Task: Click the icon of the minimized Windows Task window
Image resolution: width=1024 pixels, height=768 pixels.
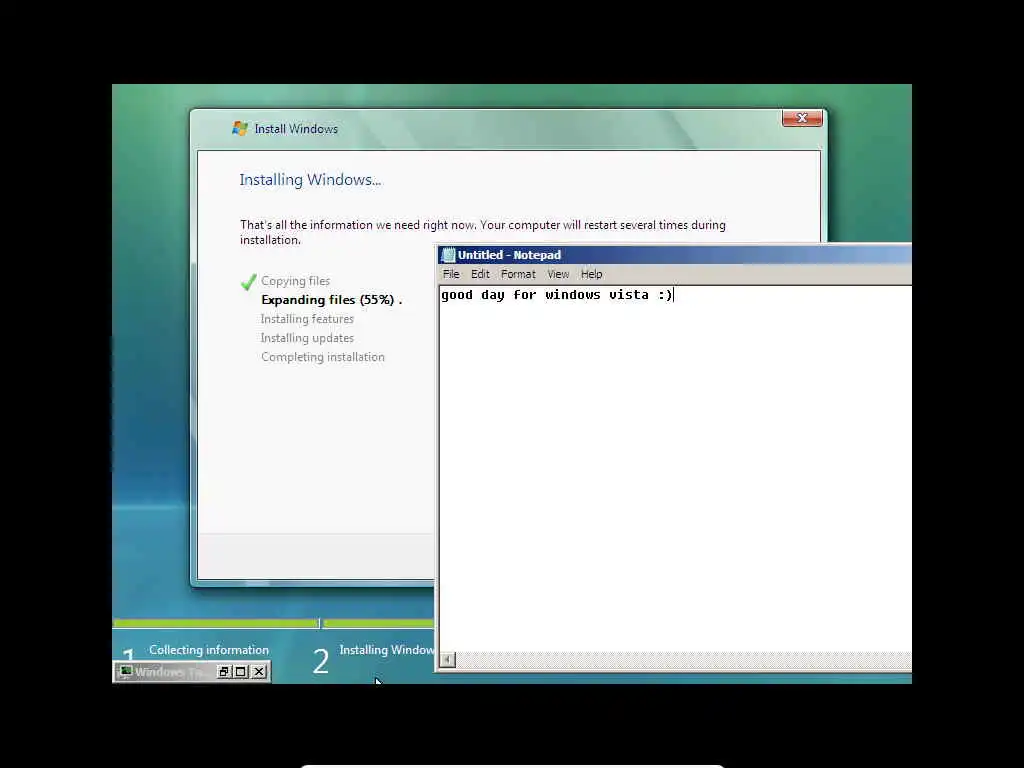Action: coord(125,671)
